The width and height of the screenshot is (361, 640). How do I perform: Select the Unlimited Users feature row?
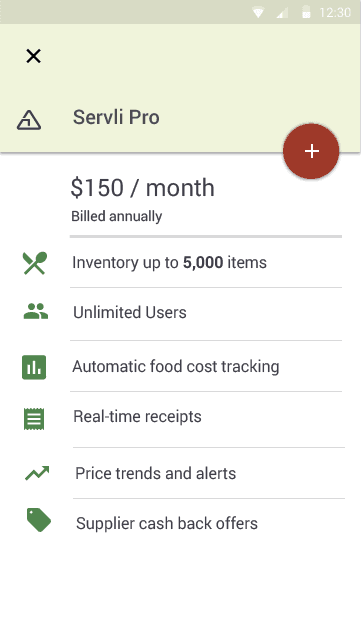coord(180,313)
